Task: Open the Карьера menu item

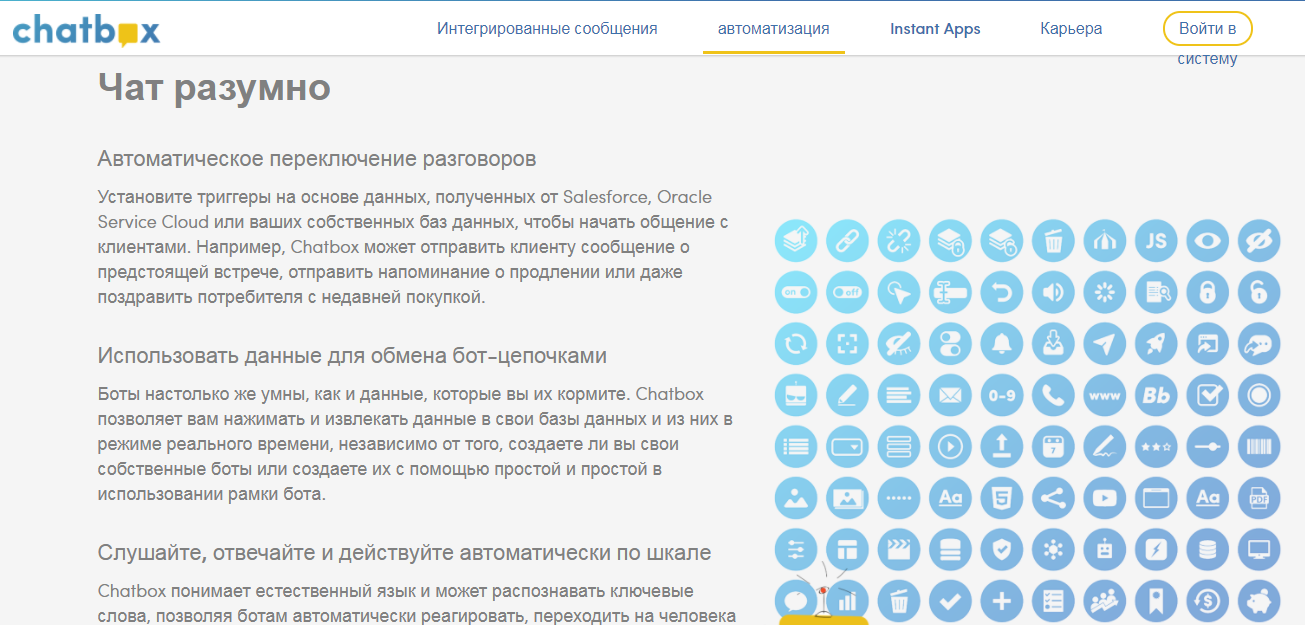Action: [1071, 28]
